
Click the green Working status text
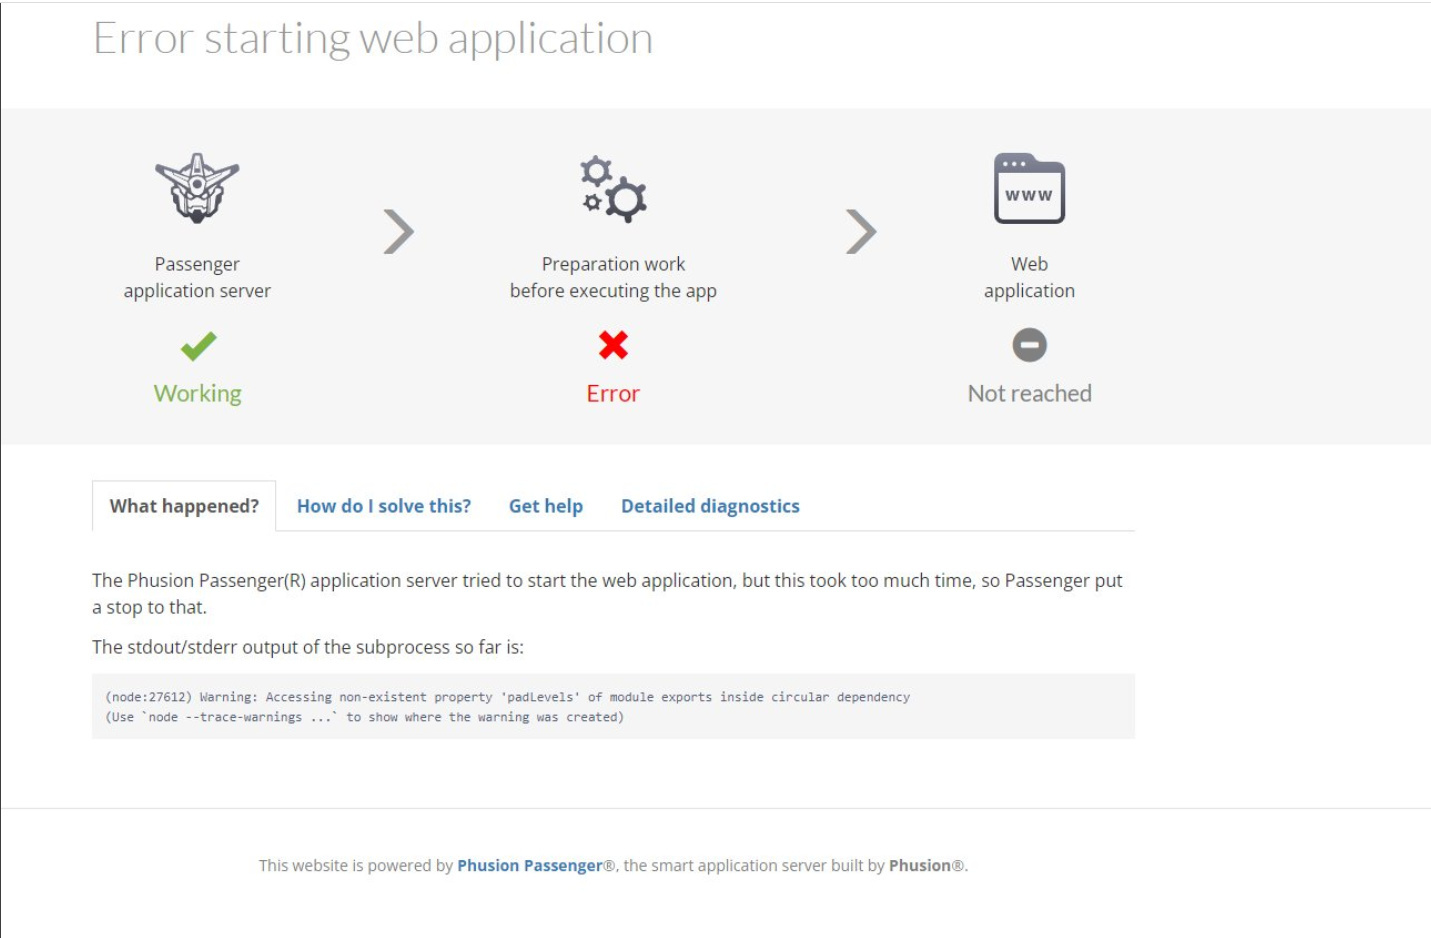point(198,394)
